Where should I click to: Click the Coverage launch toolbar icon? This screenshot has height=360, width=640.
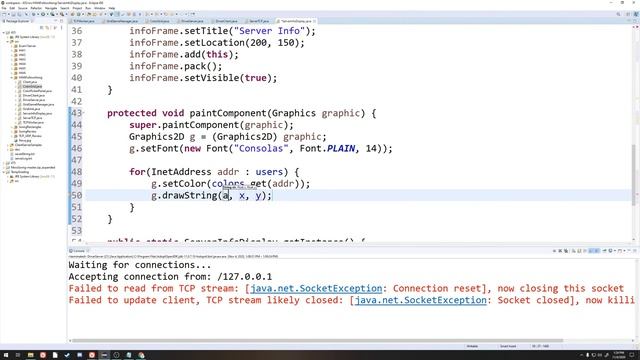coord(52,14)
